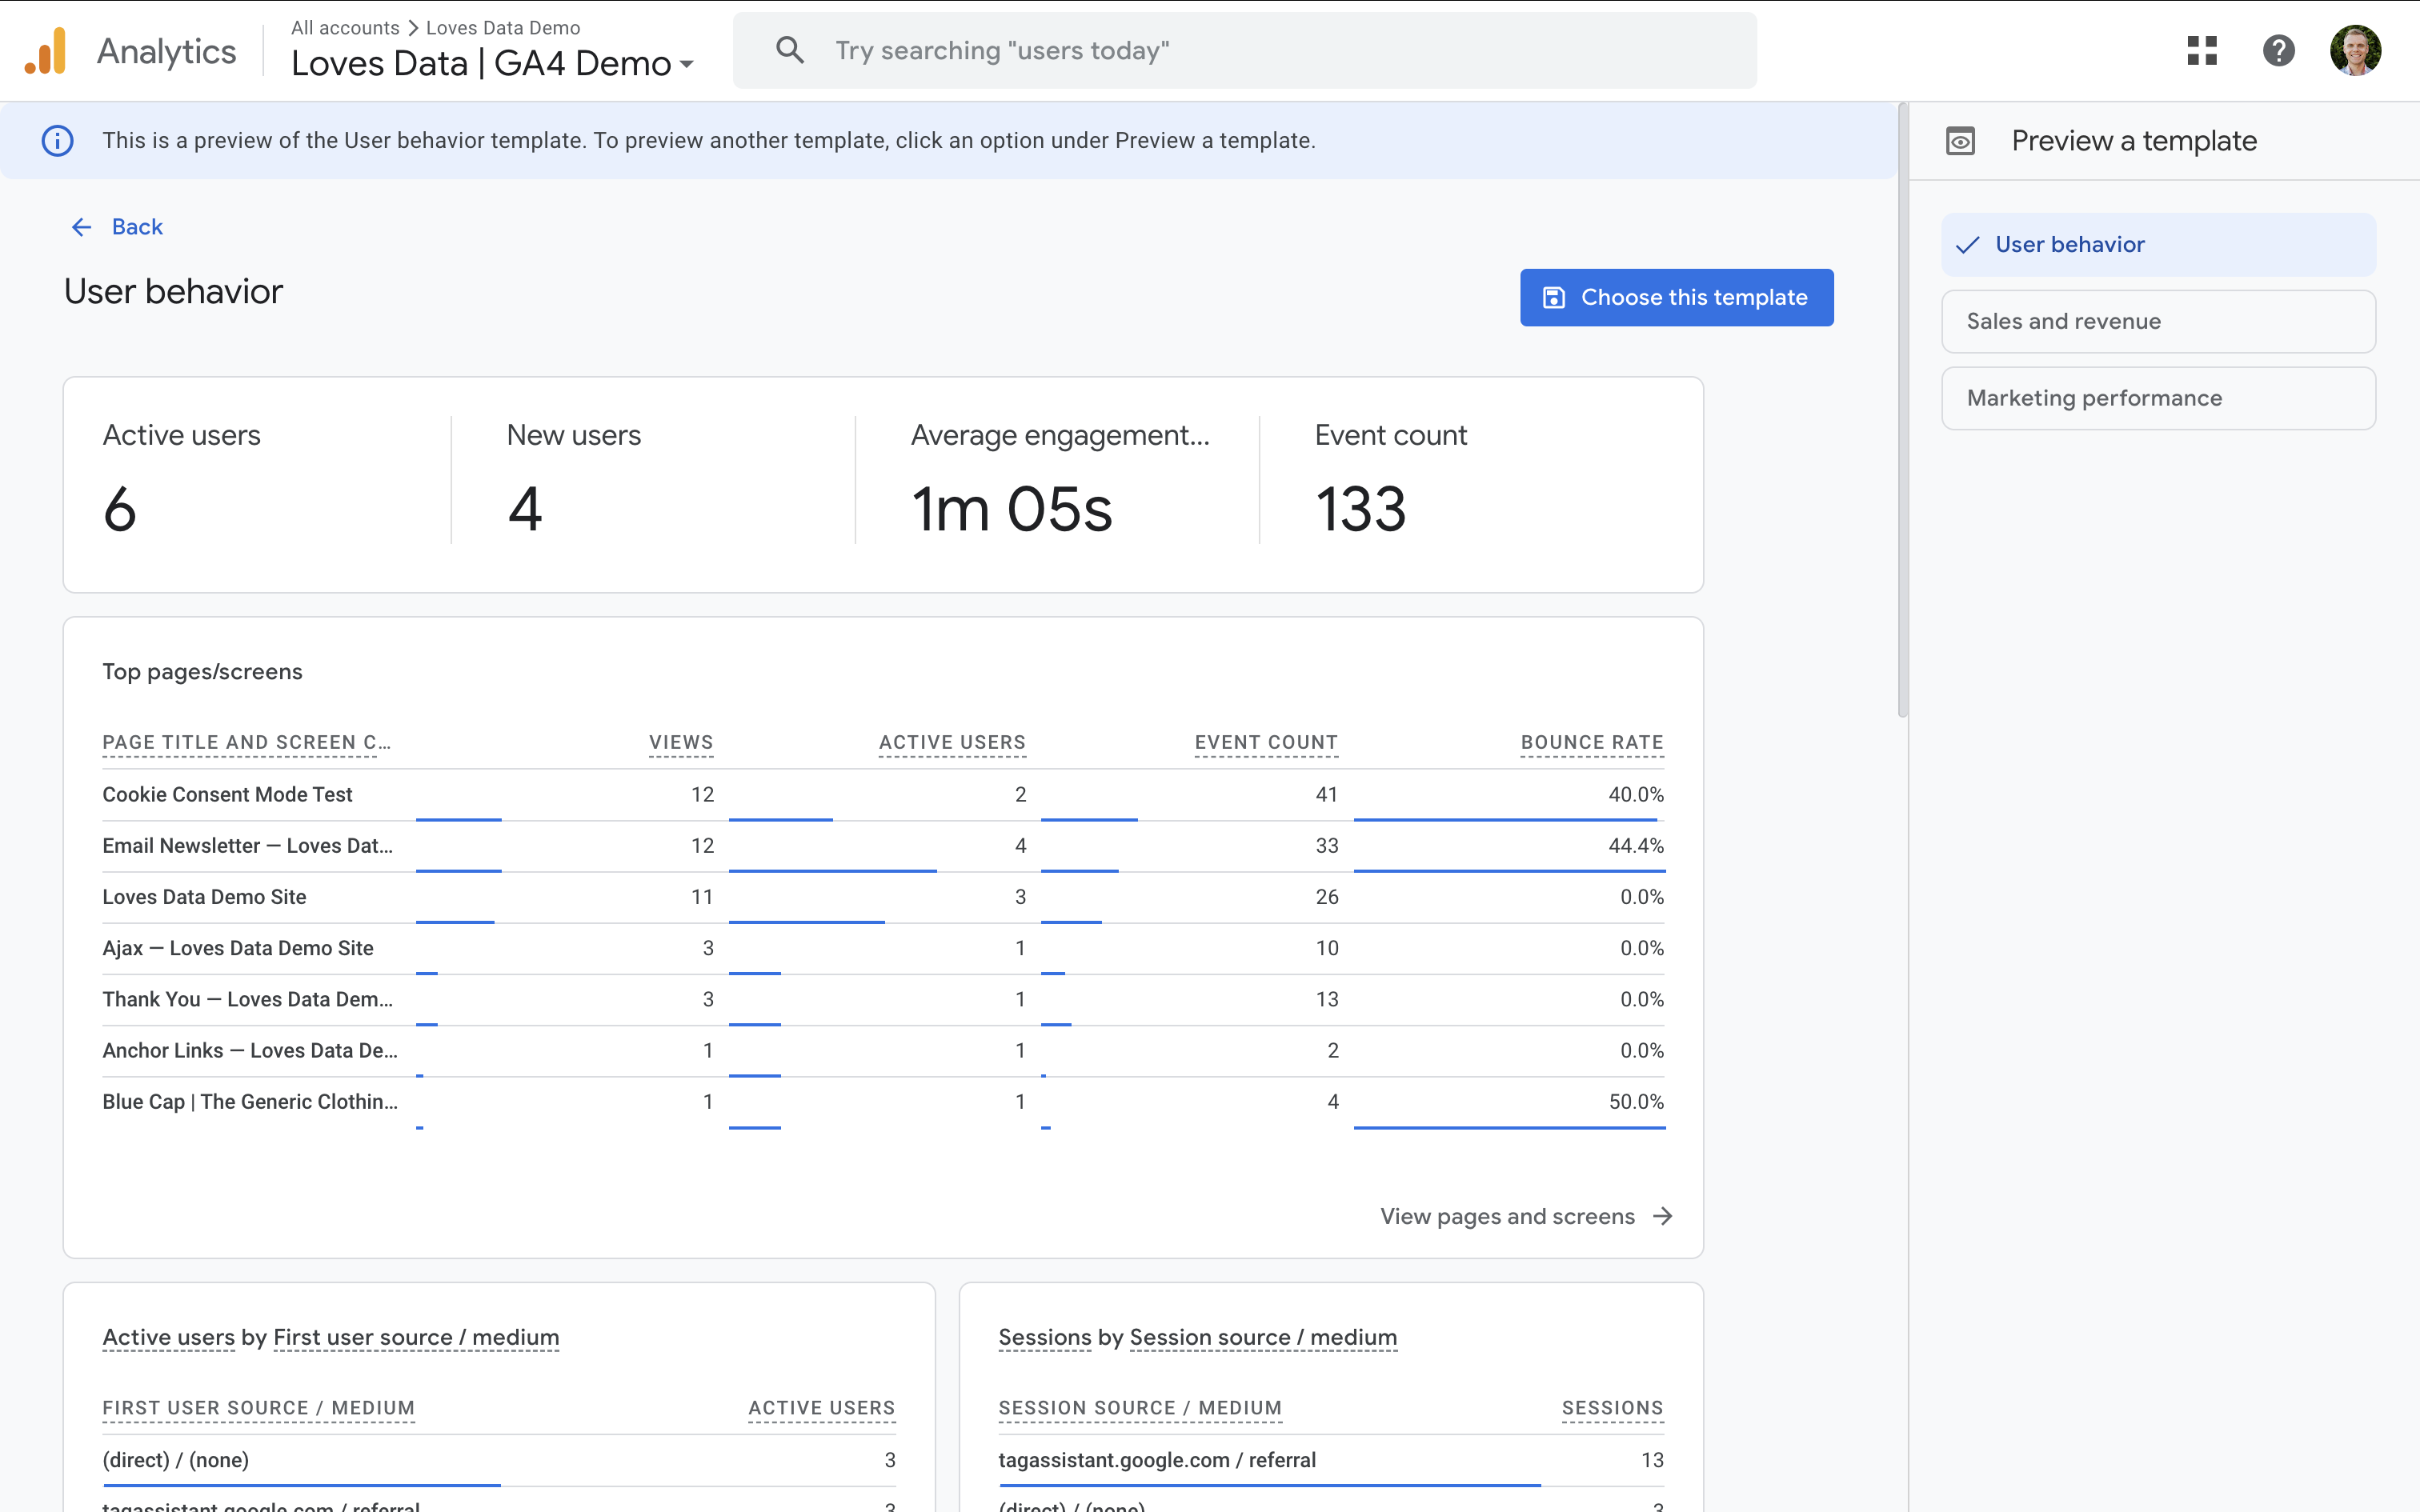Click the Anchor Links — Loves Data De... row

point(883,1050)
